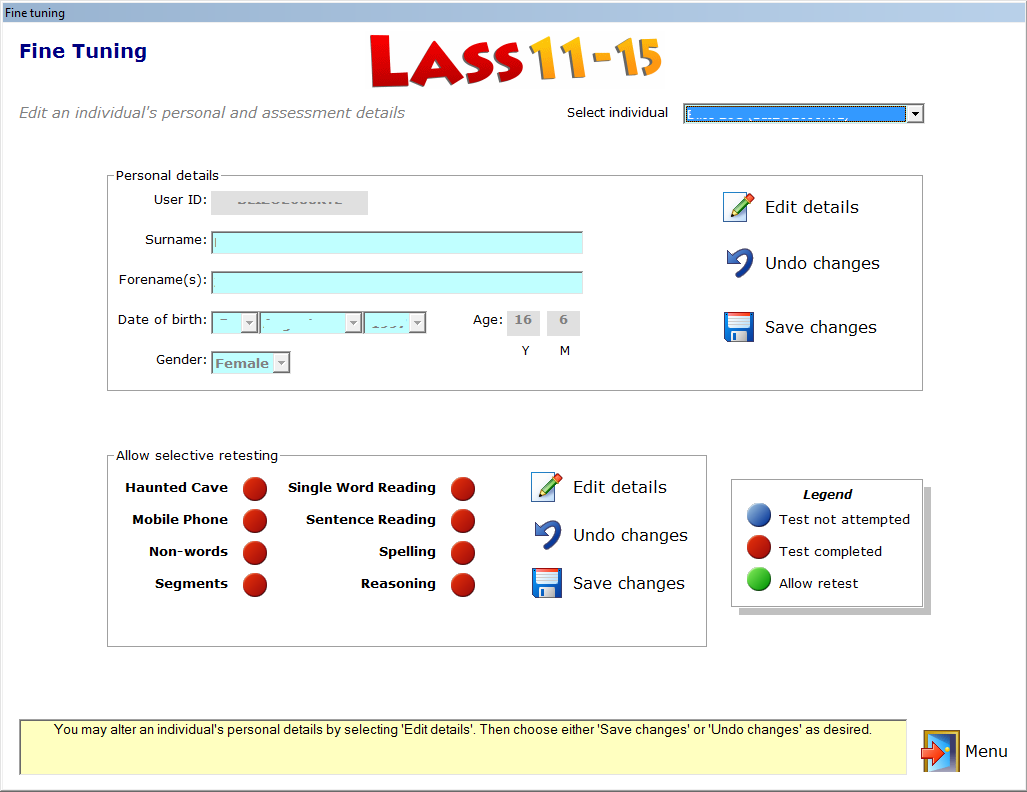Open the Select individual dropdown
Image resolution: width=1027 pixels, height=792 pixels.
(915, 114)
